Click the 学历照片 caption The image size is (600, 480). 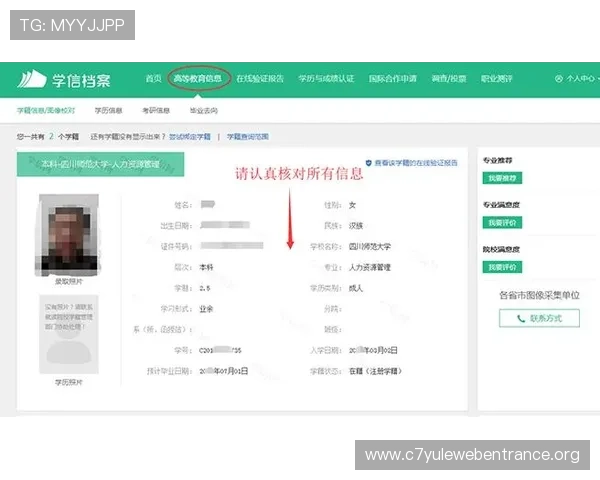coord(68,382)
